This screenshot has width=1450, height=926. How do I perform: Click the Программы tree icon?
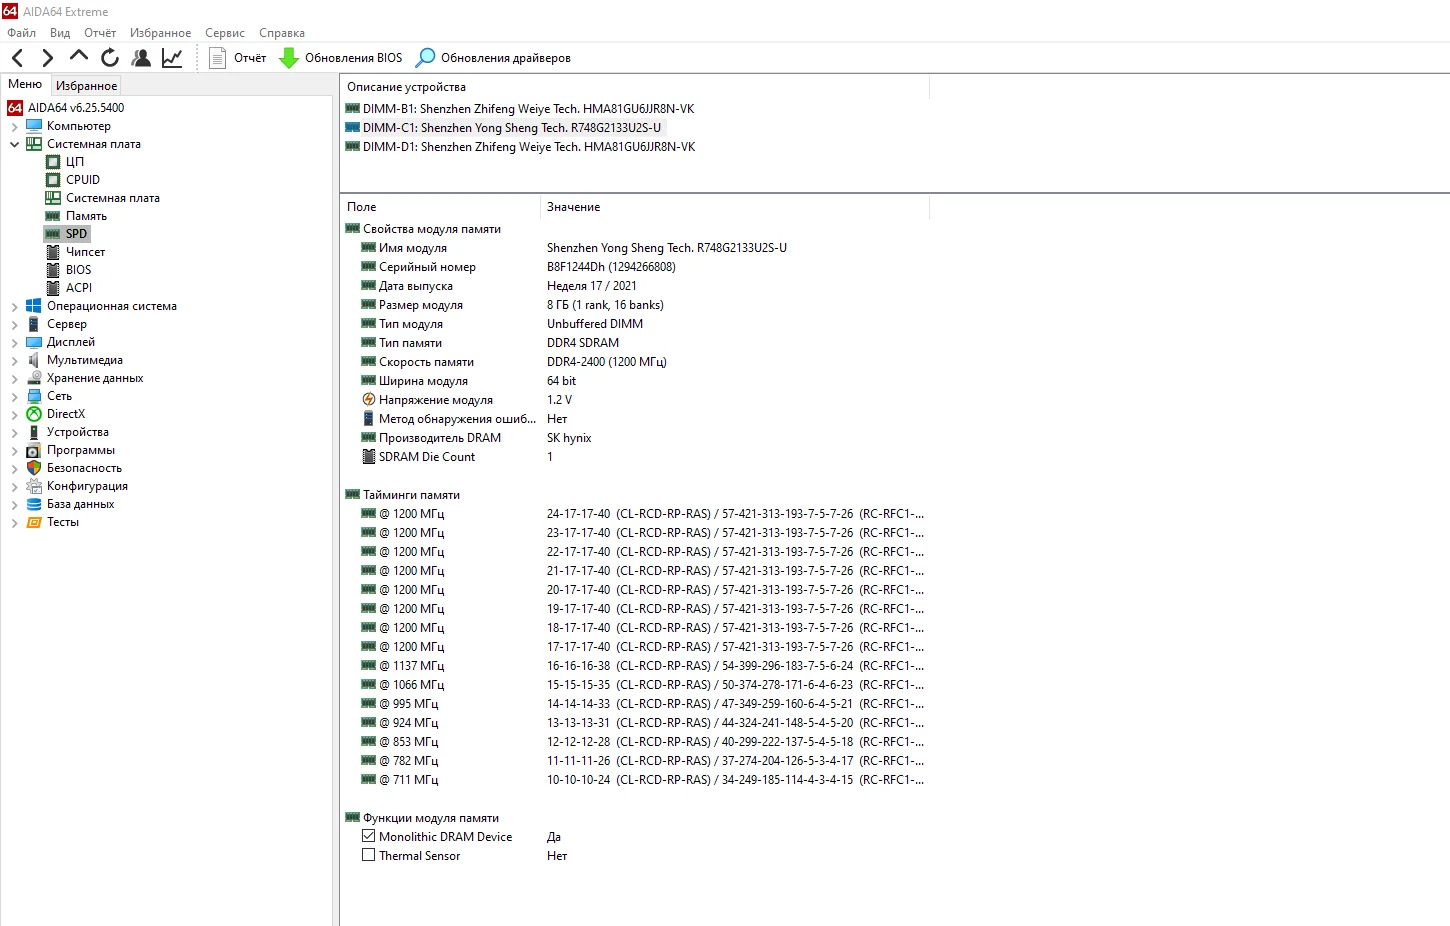click(x=34, y=450)
